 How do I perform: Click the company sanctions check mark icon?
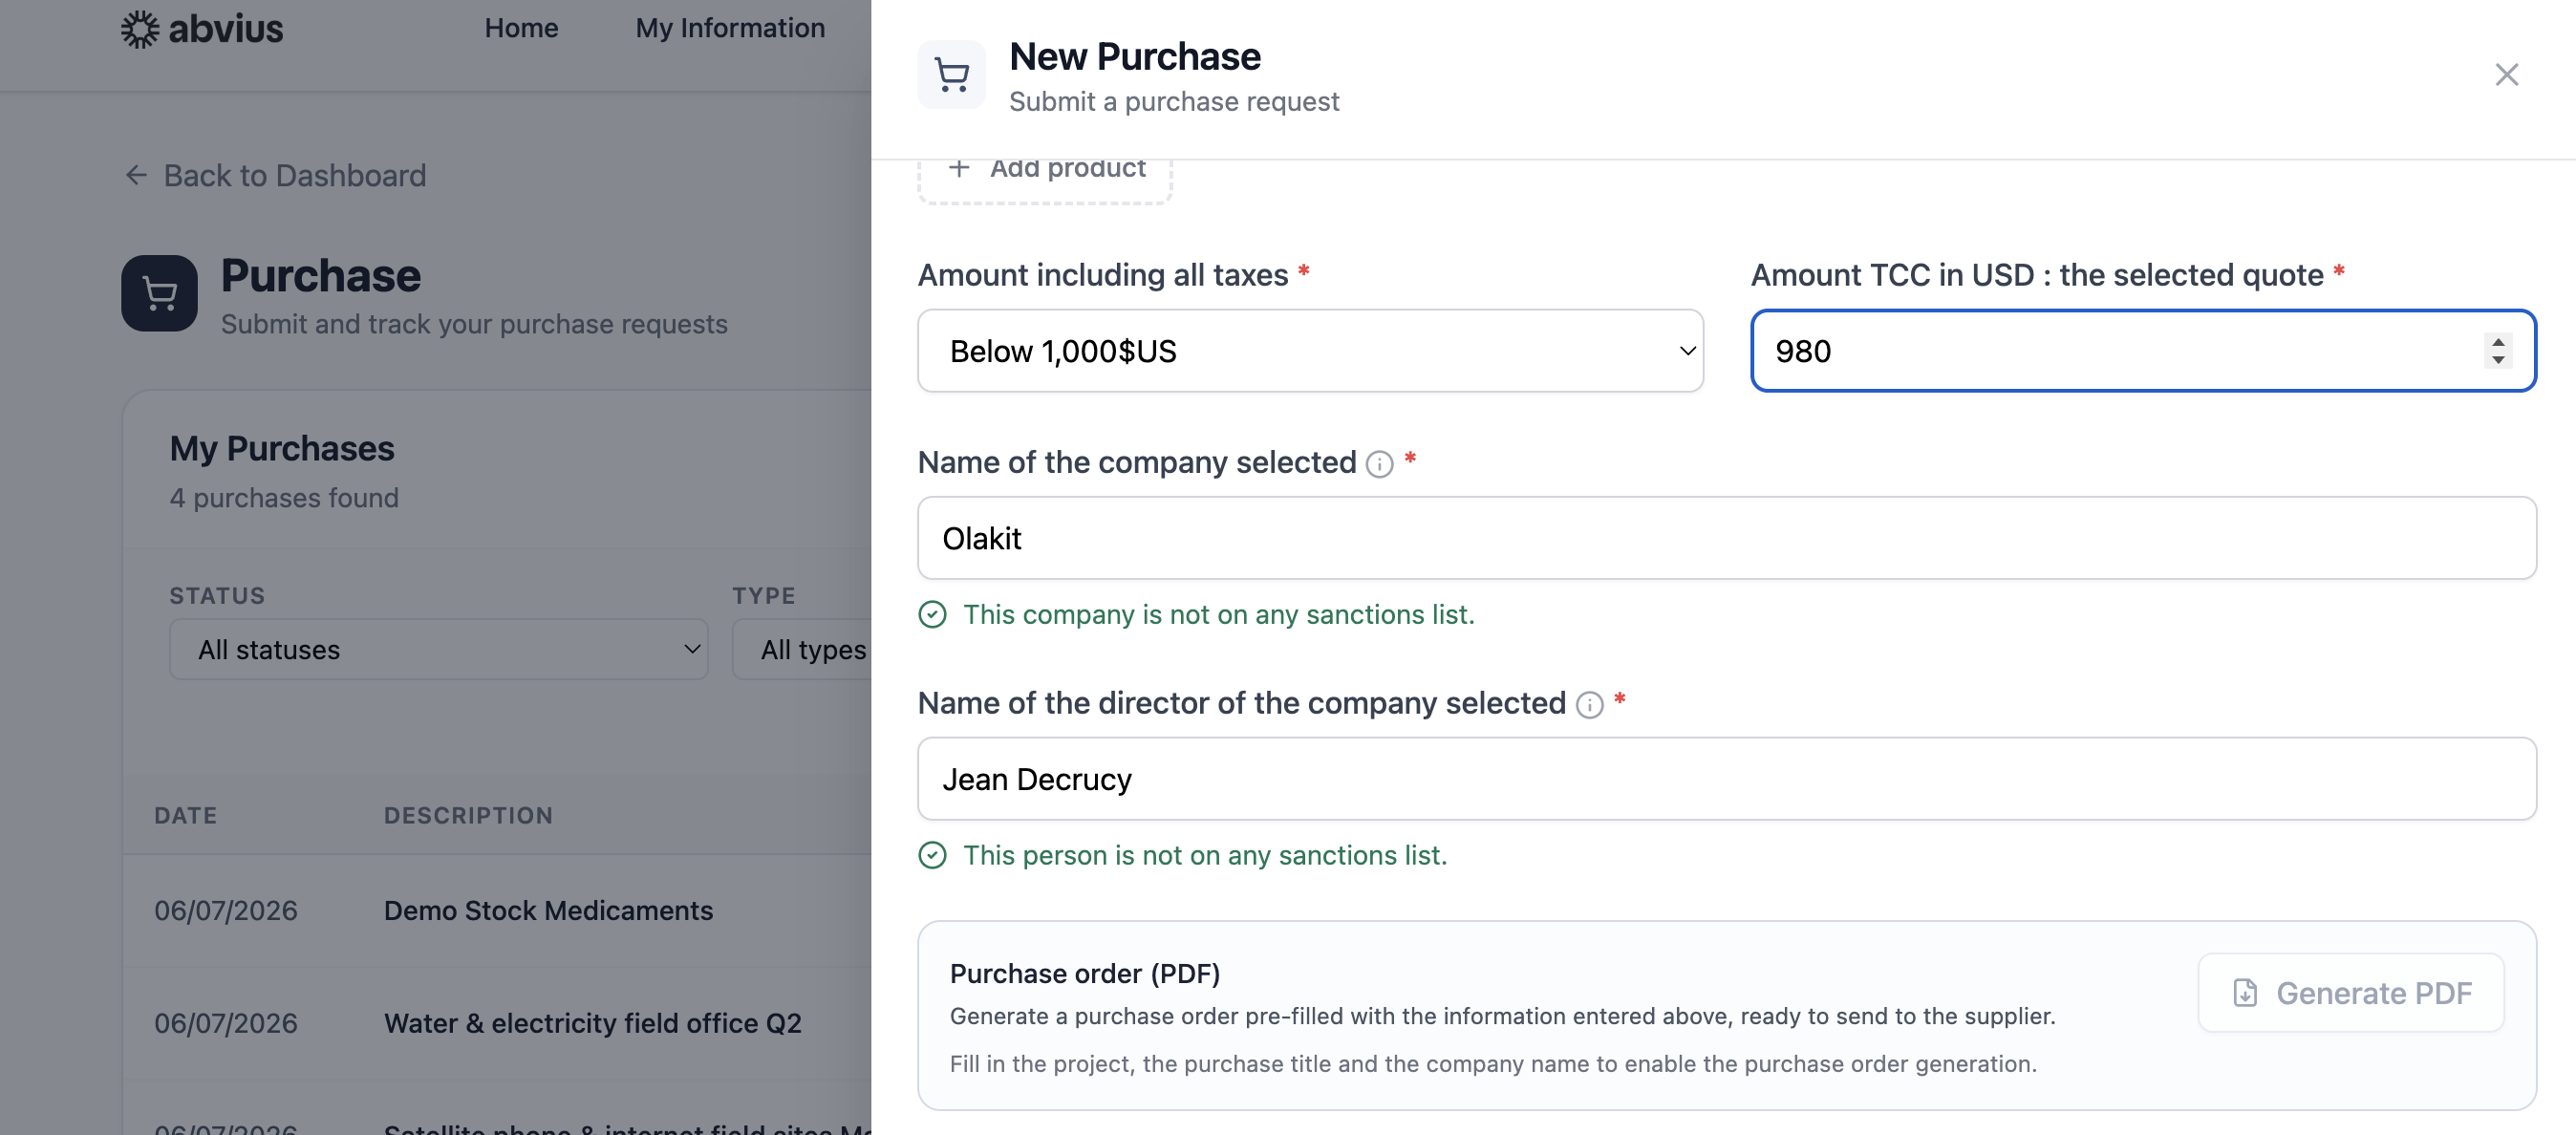tap(932, 614)
